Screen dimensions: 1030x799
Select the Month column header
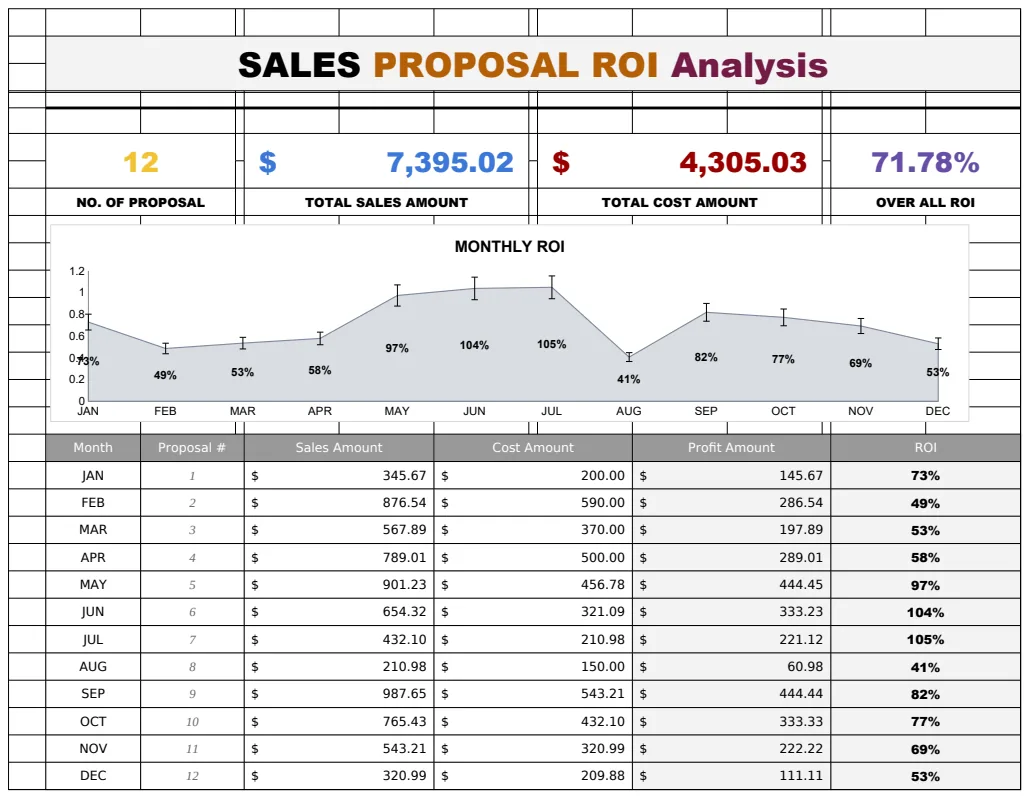93,447
